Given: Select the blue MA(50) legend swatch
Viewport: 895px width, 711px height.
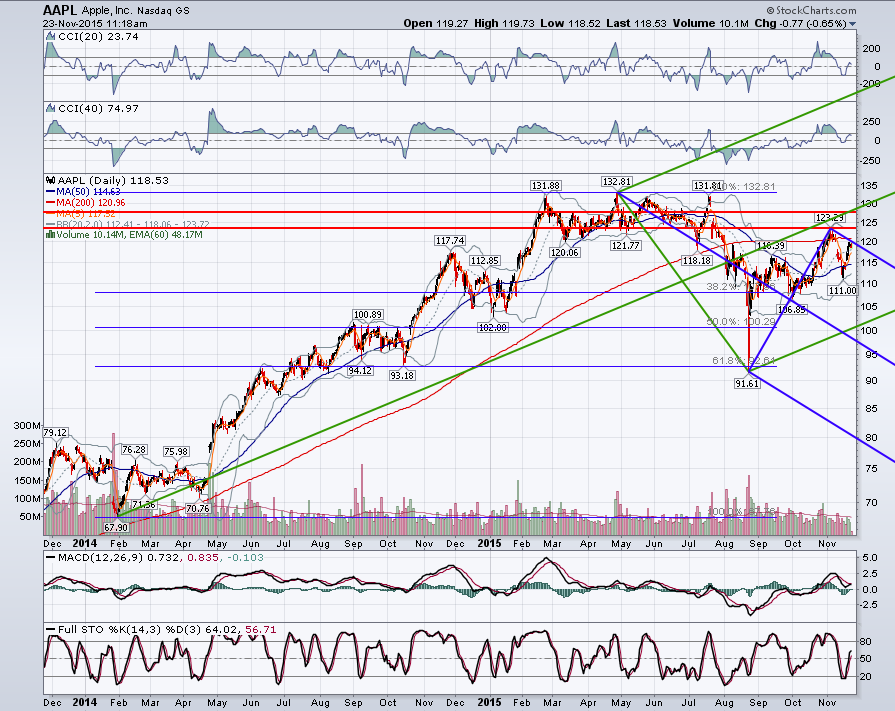Looking at the screenshot, I should pos(51,192).
